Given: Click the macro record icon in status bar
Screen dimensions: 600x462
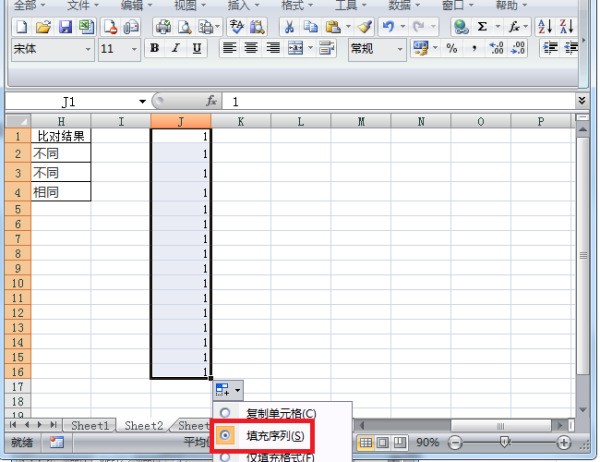Looking at the screenshot, I should coord(57,442).
